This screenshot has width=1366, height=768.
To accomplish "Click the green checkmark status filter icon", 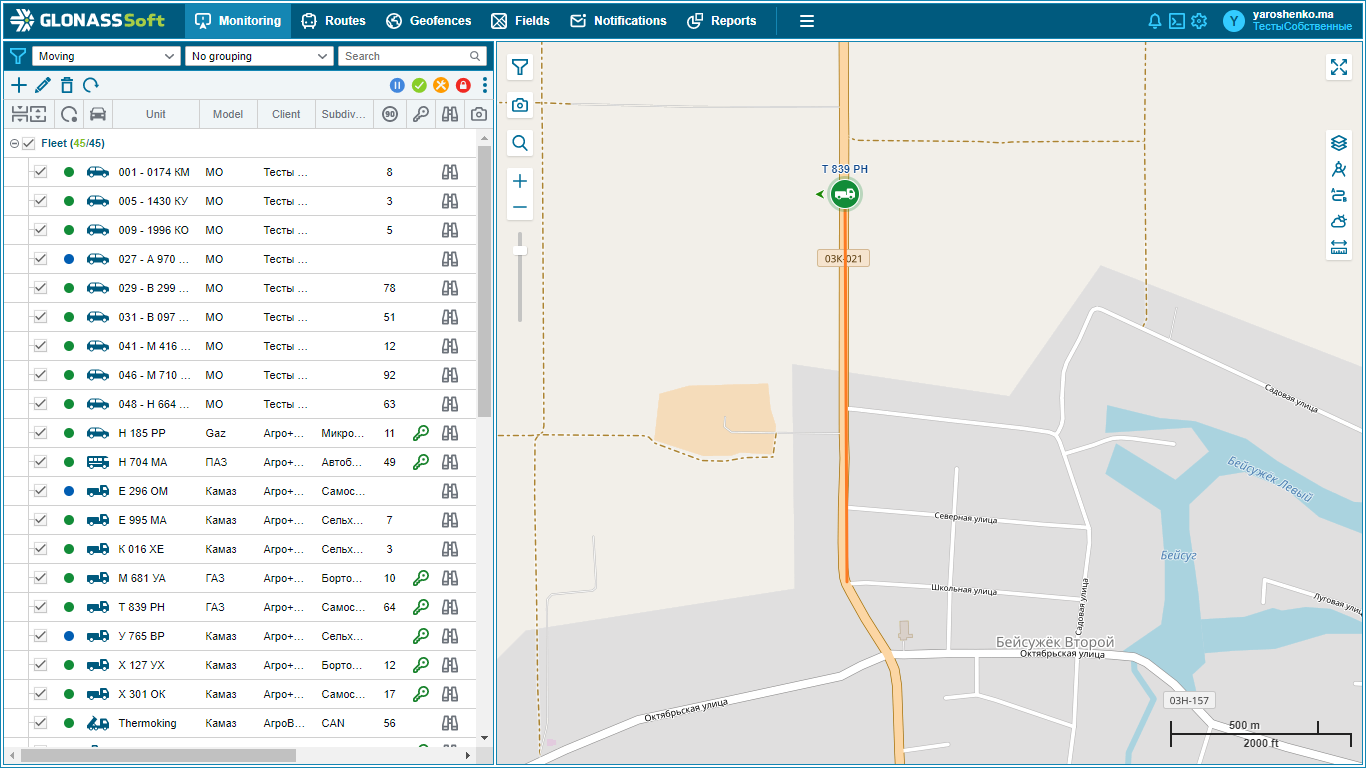I will 419,86.
